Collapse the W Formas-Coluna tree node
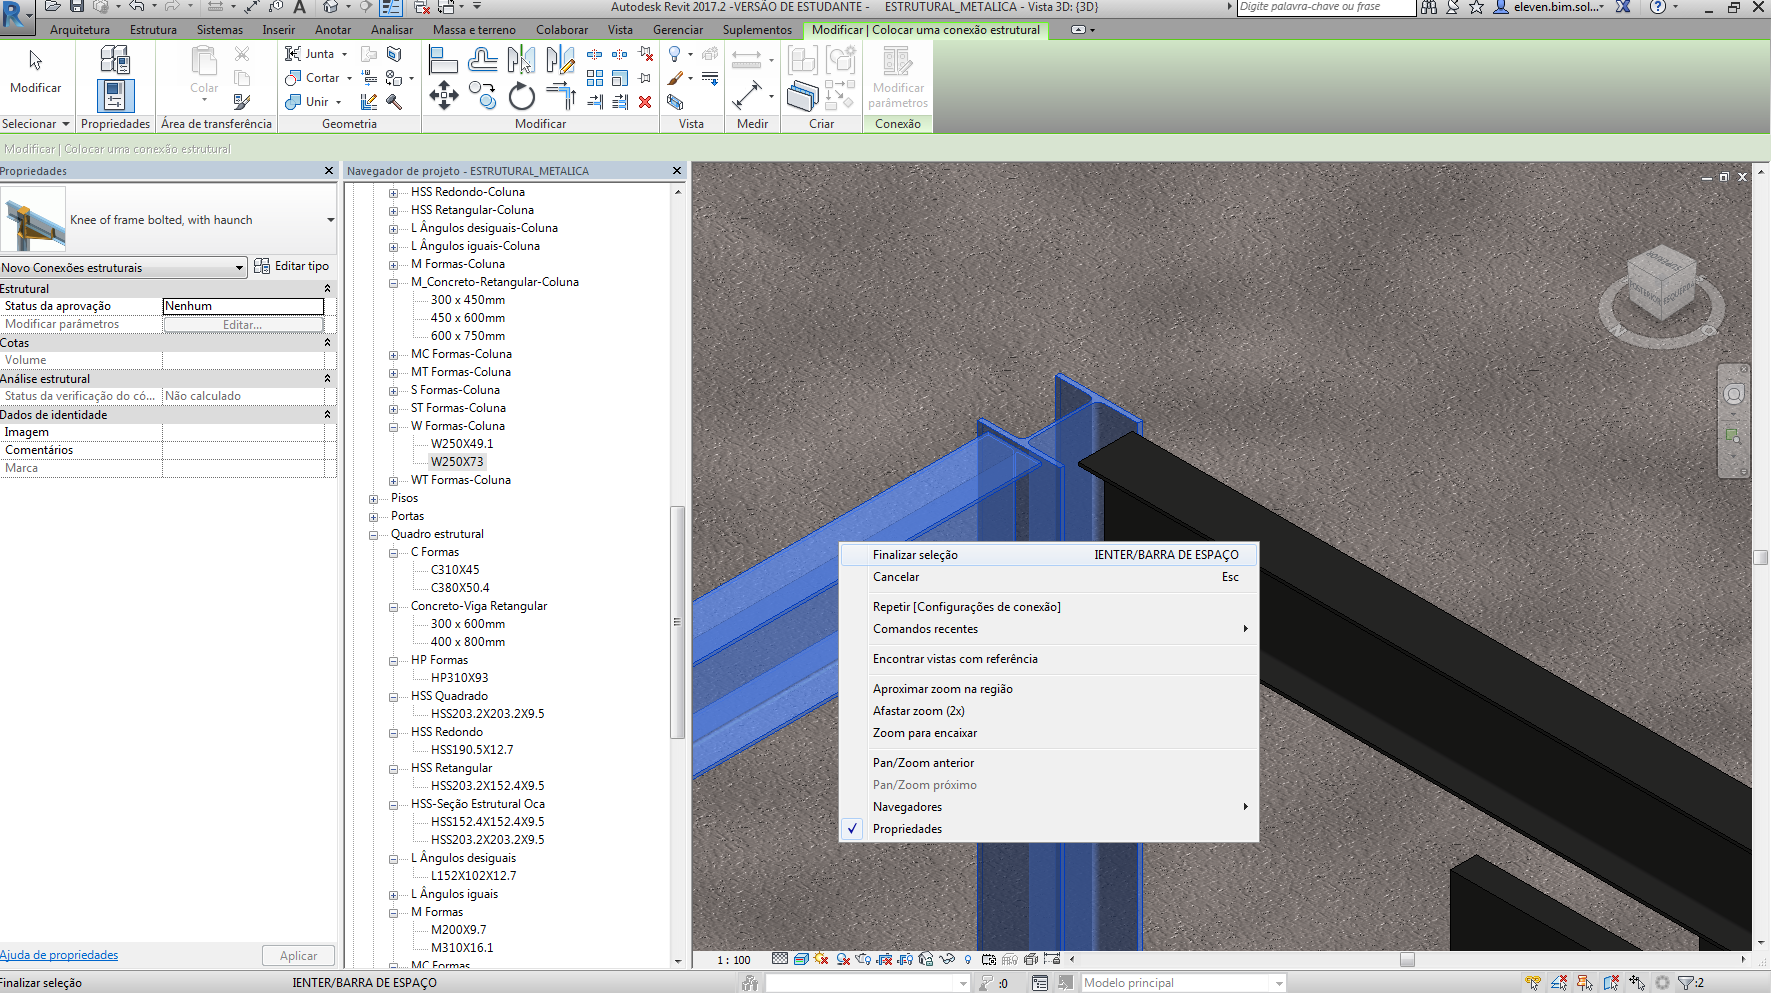This screenshot has width=1771, height=993. coord(392,425)
